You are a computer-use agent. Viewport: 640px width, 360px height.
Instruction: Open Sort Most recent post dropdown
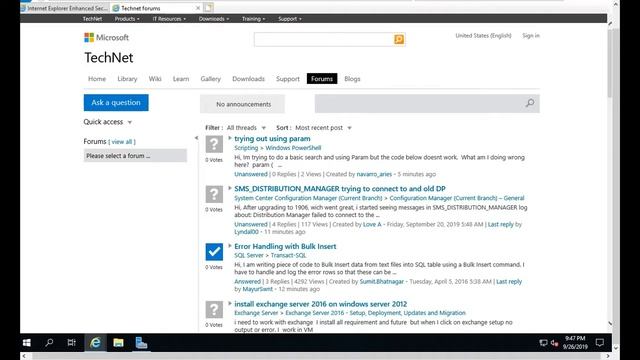(323, 128)
